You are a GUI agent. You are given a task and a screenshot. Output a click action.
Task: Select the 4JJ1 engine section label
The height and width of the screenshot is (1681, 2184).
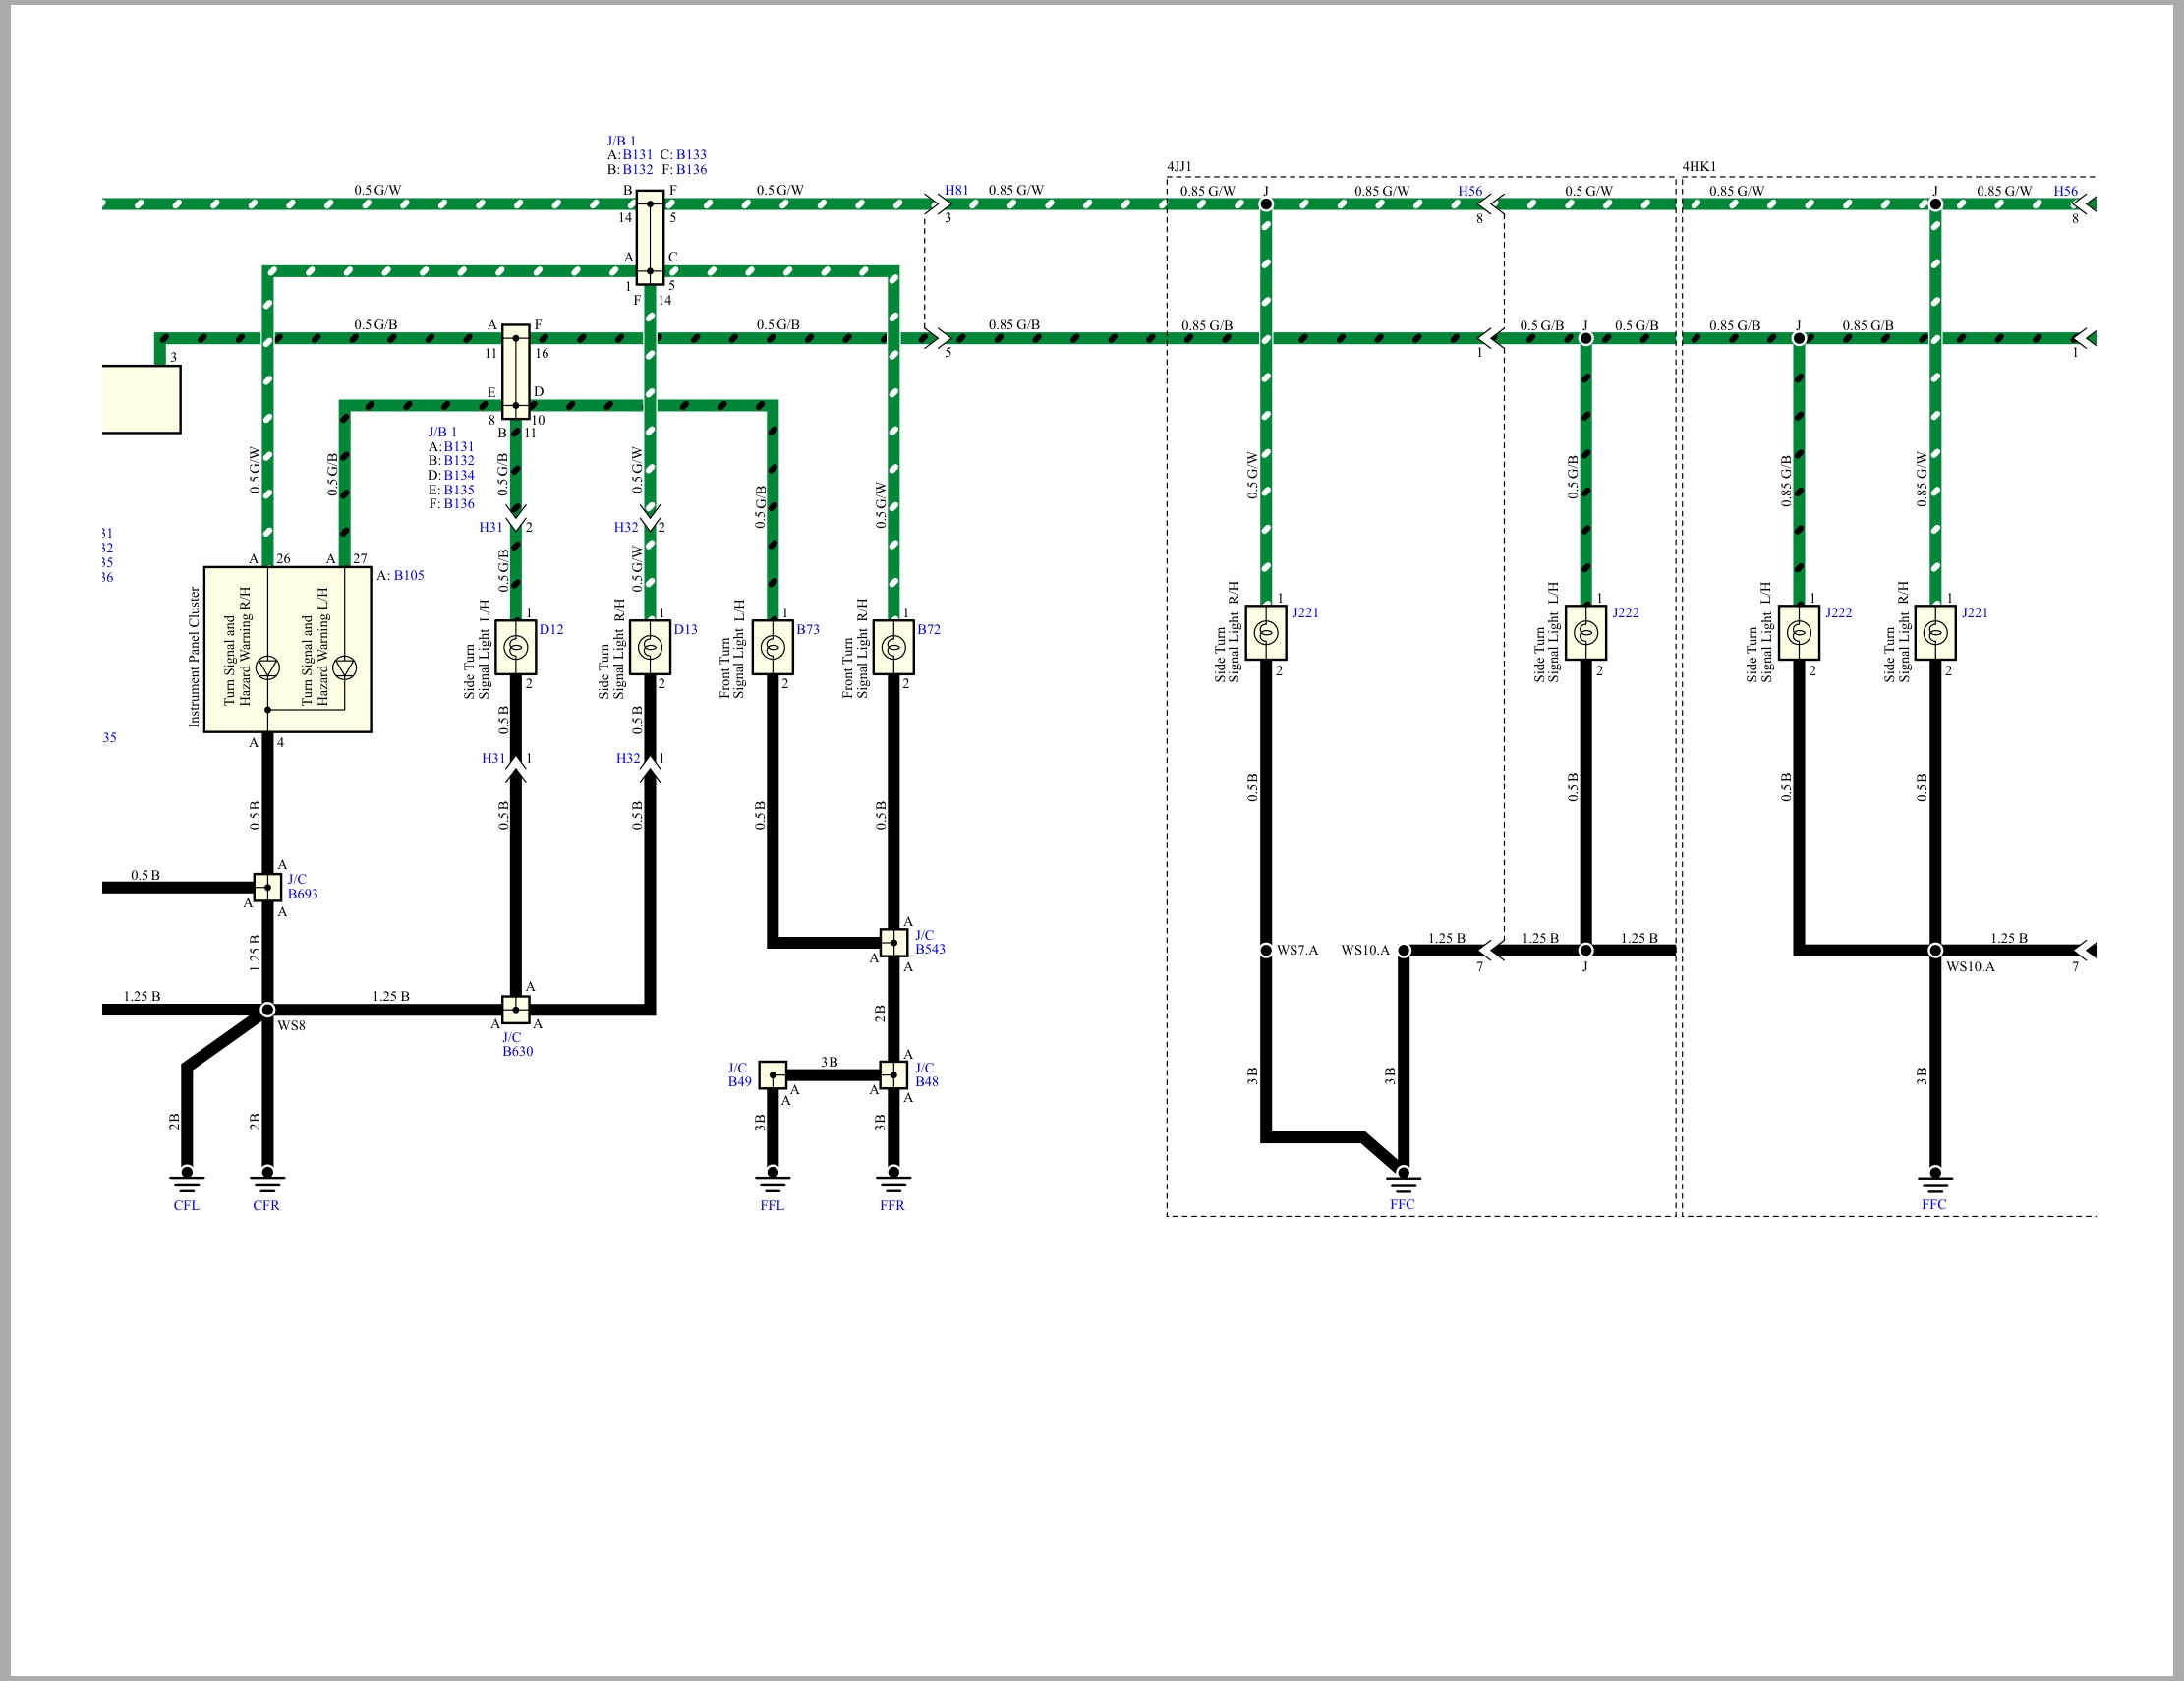1179,167
